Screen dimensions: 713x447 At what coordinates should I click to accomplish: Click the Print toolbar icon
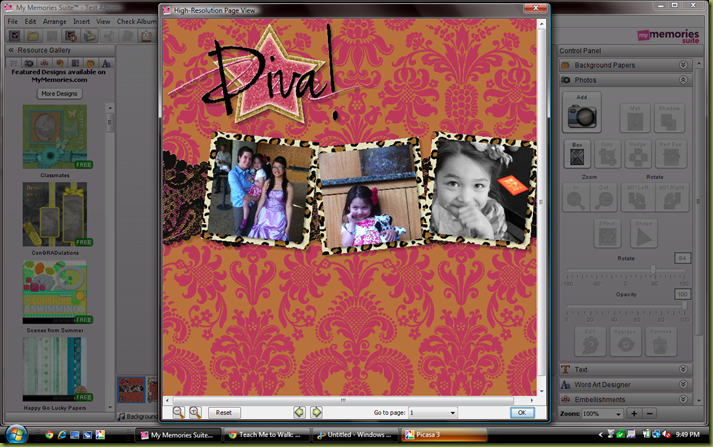click(90, 35)
